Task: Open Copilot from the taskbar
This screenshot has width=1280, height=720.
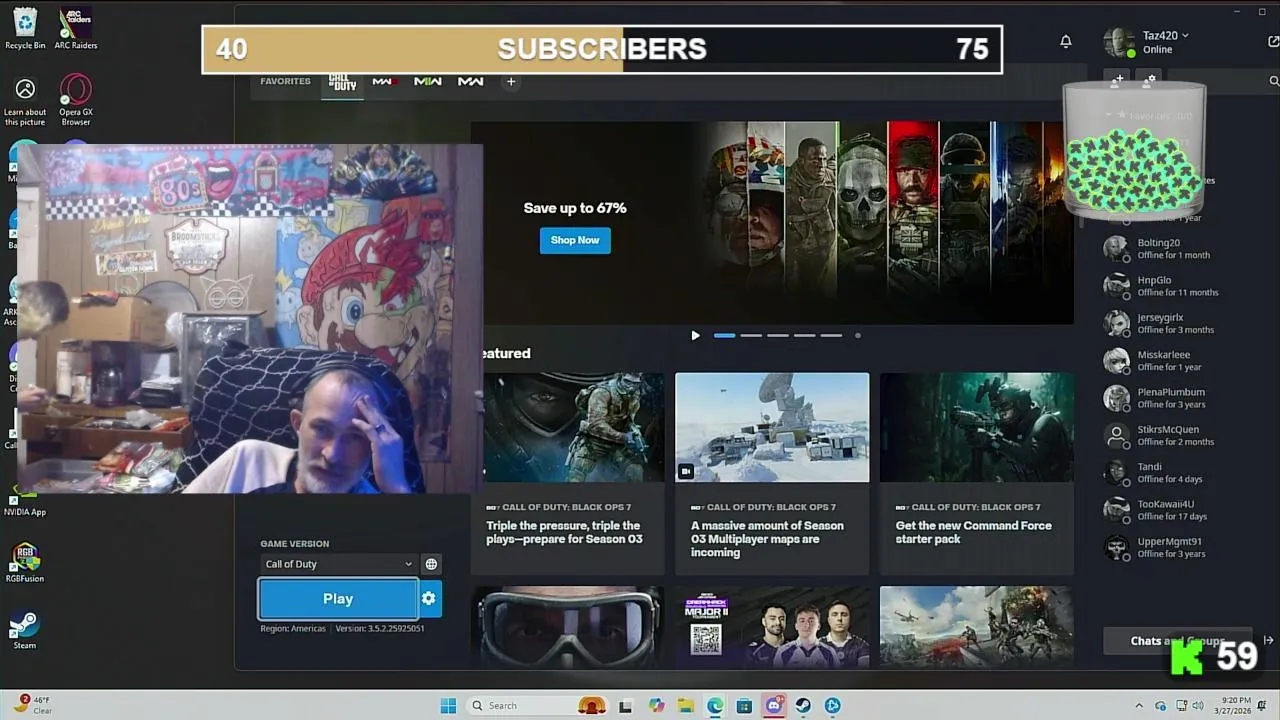Action: (656, 705)
